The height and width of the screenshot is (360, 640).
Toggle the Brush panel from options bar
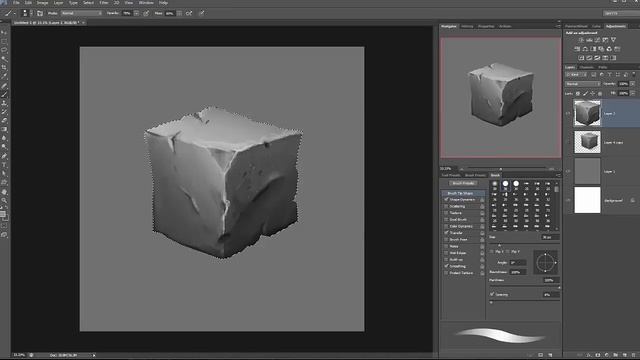click(40, 13)
